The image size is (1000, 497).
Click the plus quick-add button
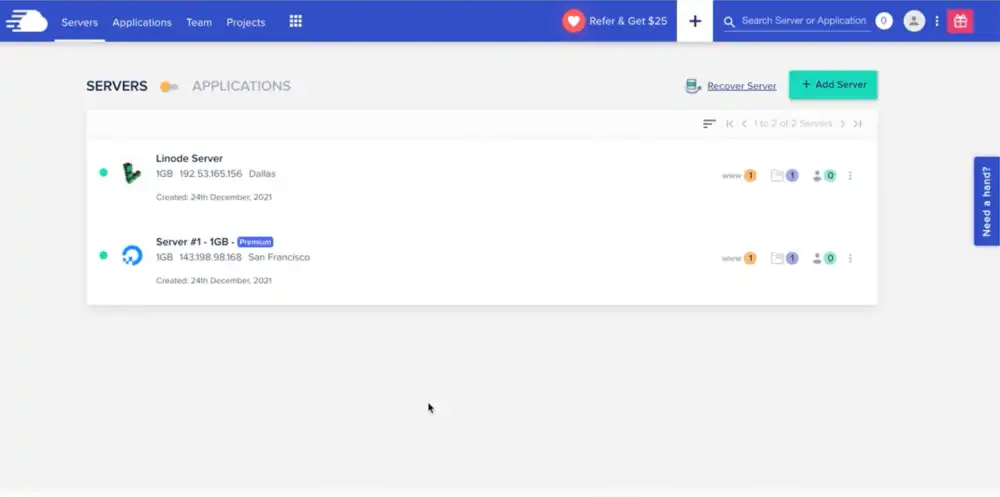695,21
